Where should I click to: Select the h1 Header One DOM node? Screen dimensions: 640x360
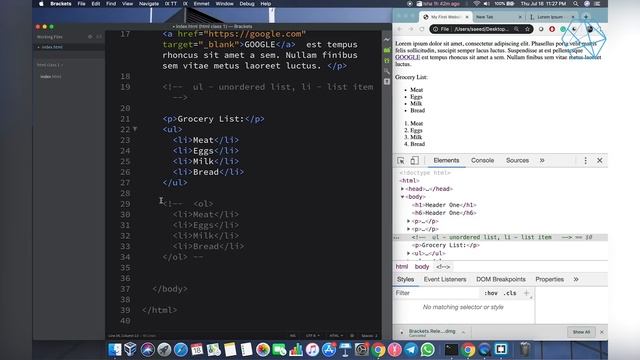point(444,205)
